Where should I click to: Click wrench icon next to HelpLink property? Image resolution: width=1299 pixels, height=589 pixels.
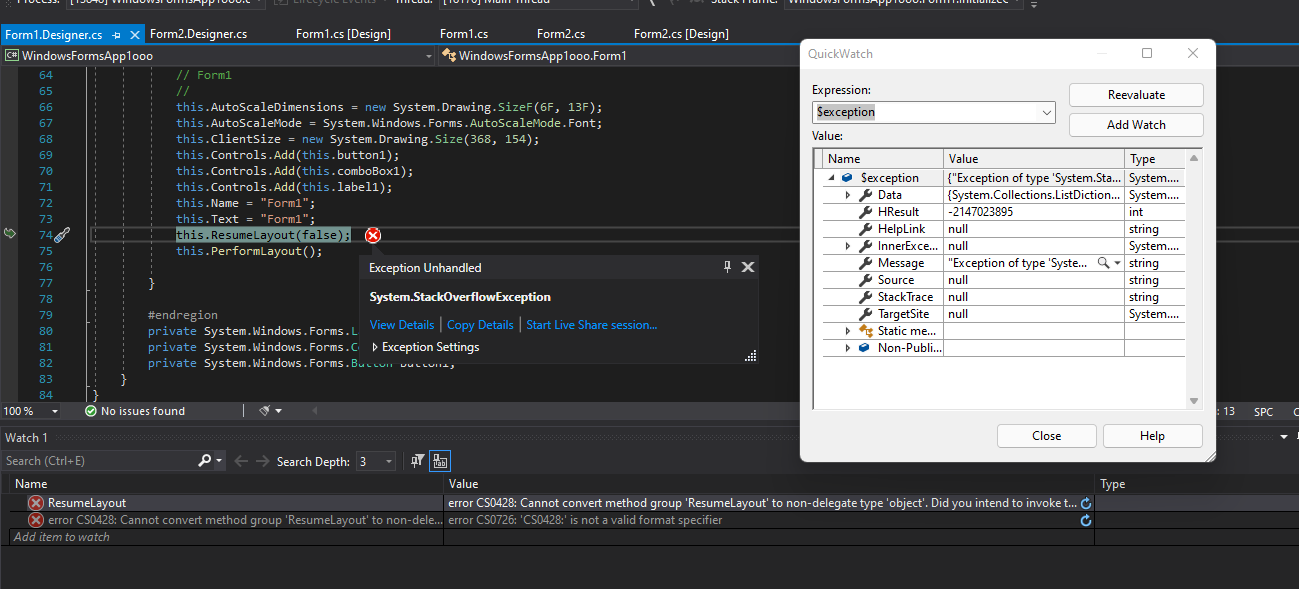point(866,229)
